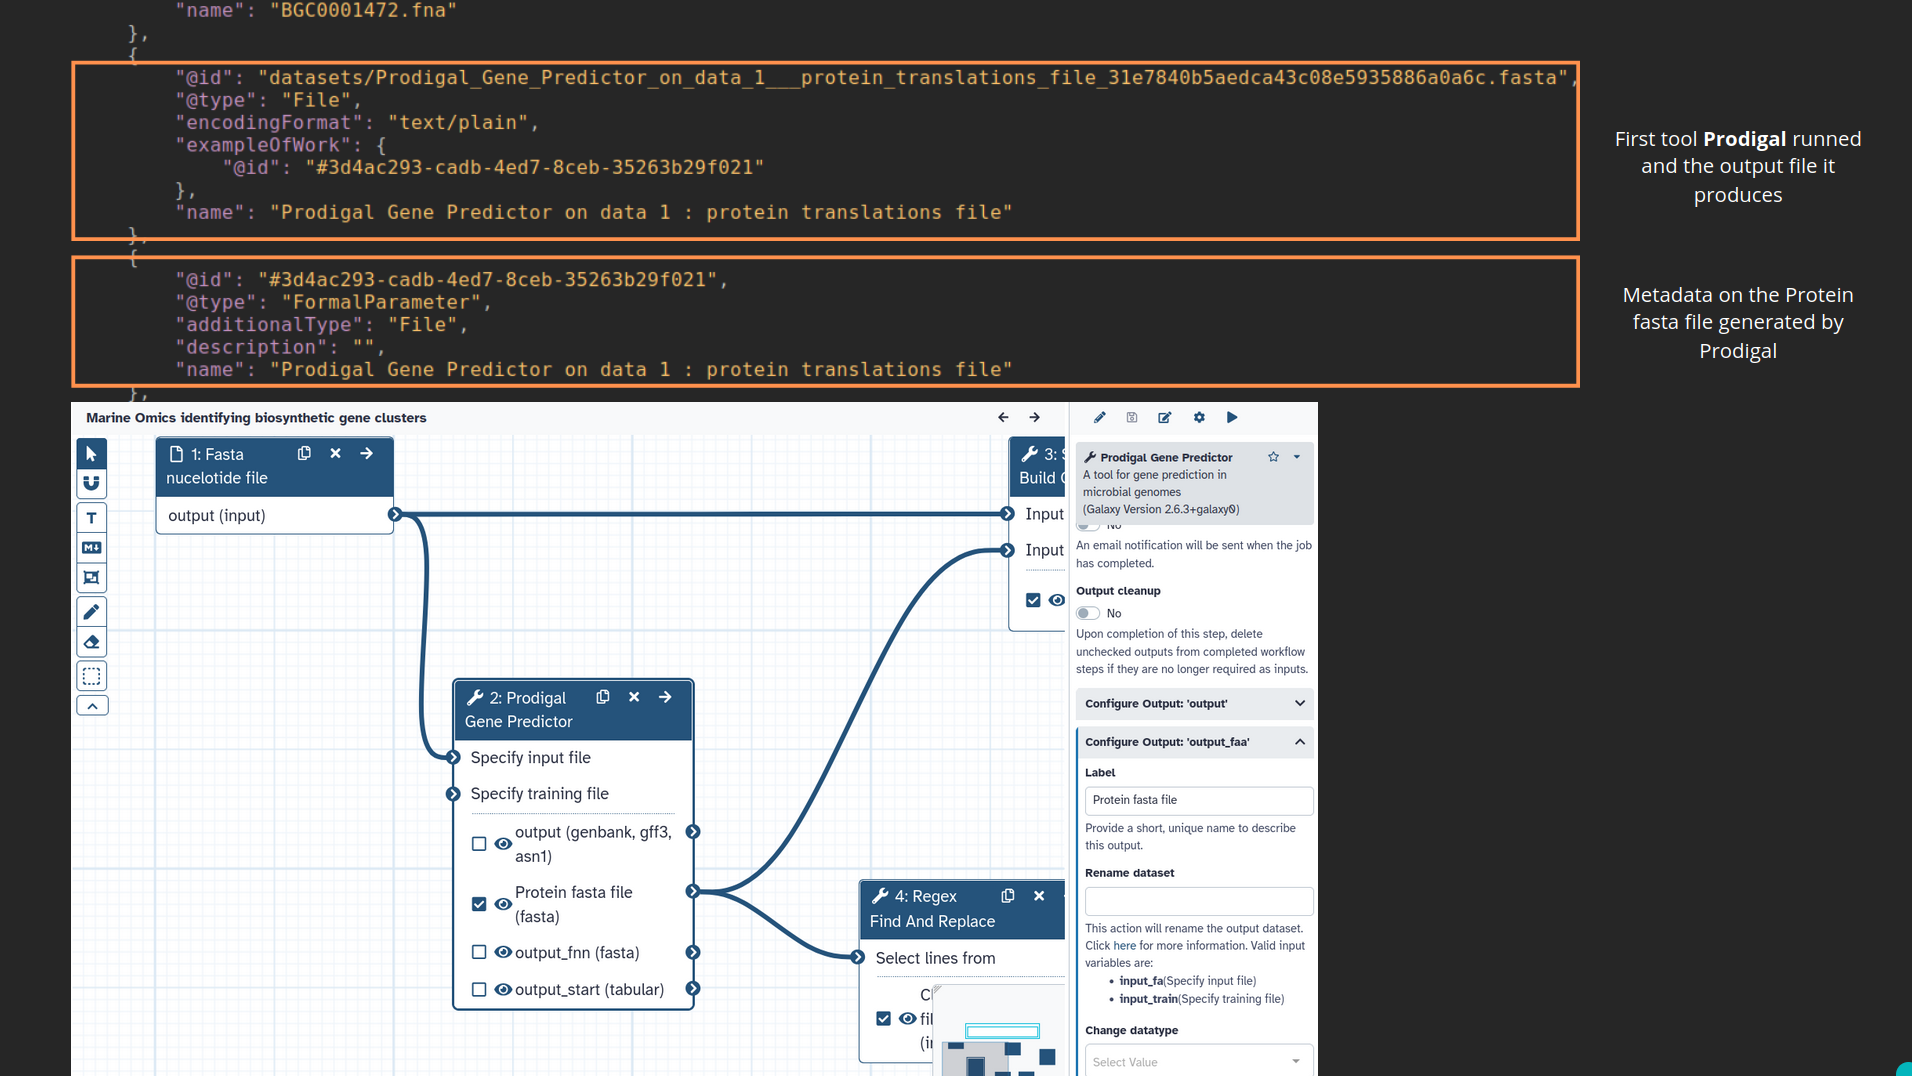The height and width of the screenshot is (1076, 1912).
Task: Remove the Prodigal Gene Predictor step
Action: coord(634,697)
